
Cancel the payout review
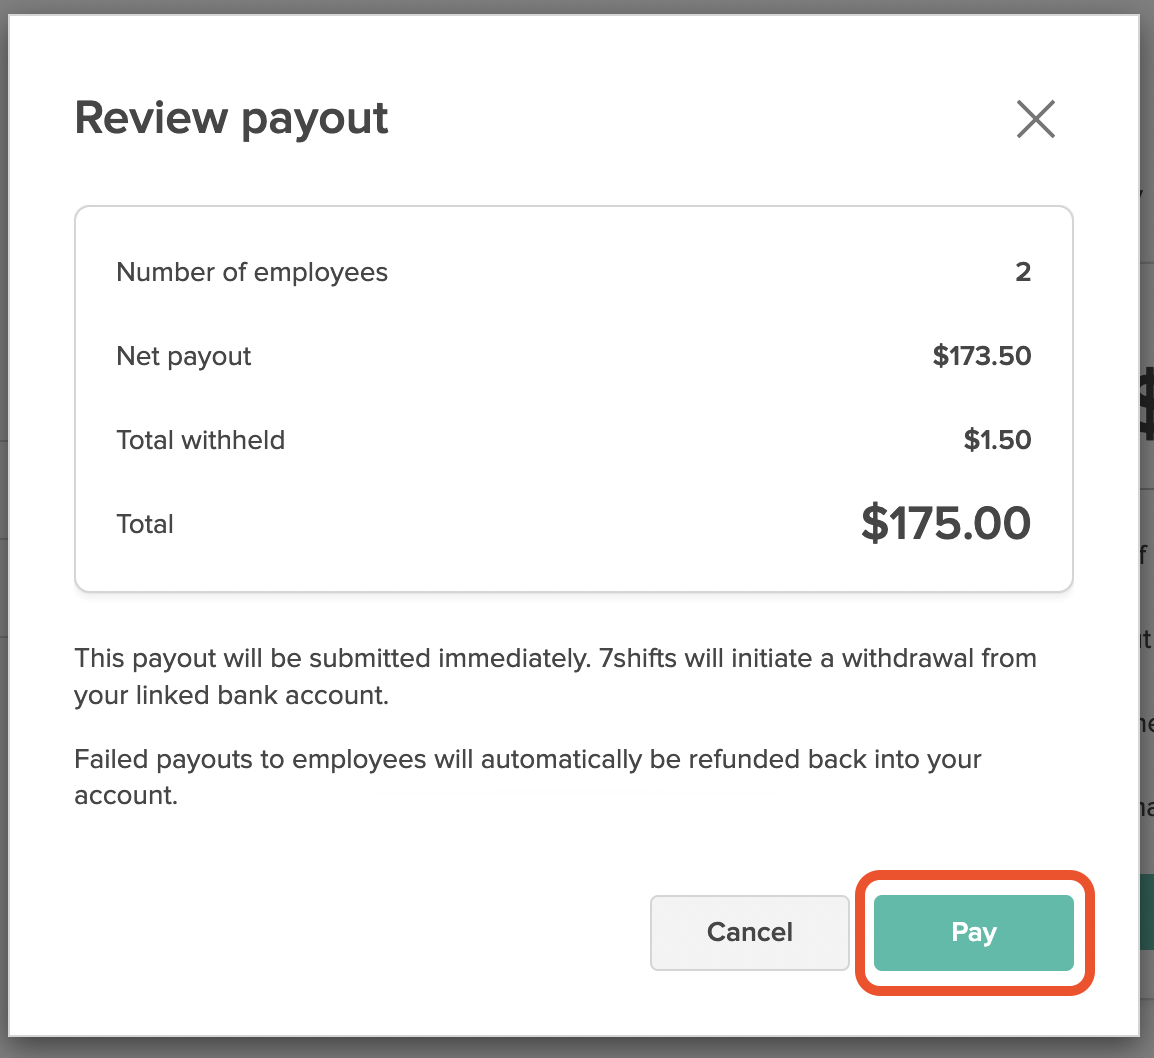[x=749, y=932]
